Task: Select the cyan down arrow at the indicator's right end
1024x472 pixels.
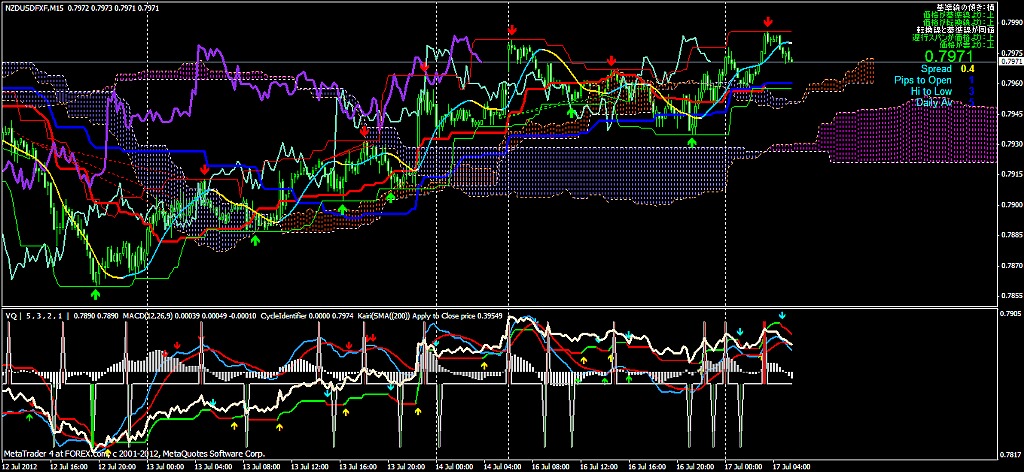Action: click(x=782, y=316)
